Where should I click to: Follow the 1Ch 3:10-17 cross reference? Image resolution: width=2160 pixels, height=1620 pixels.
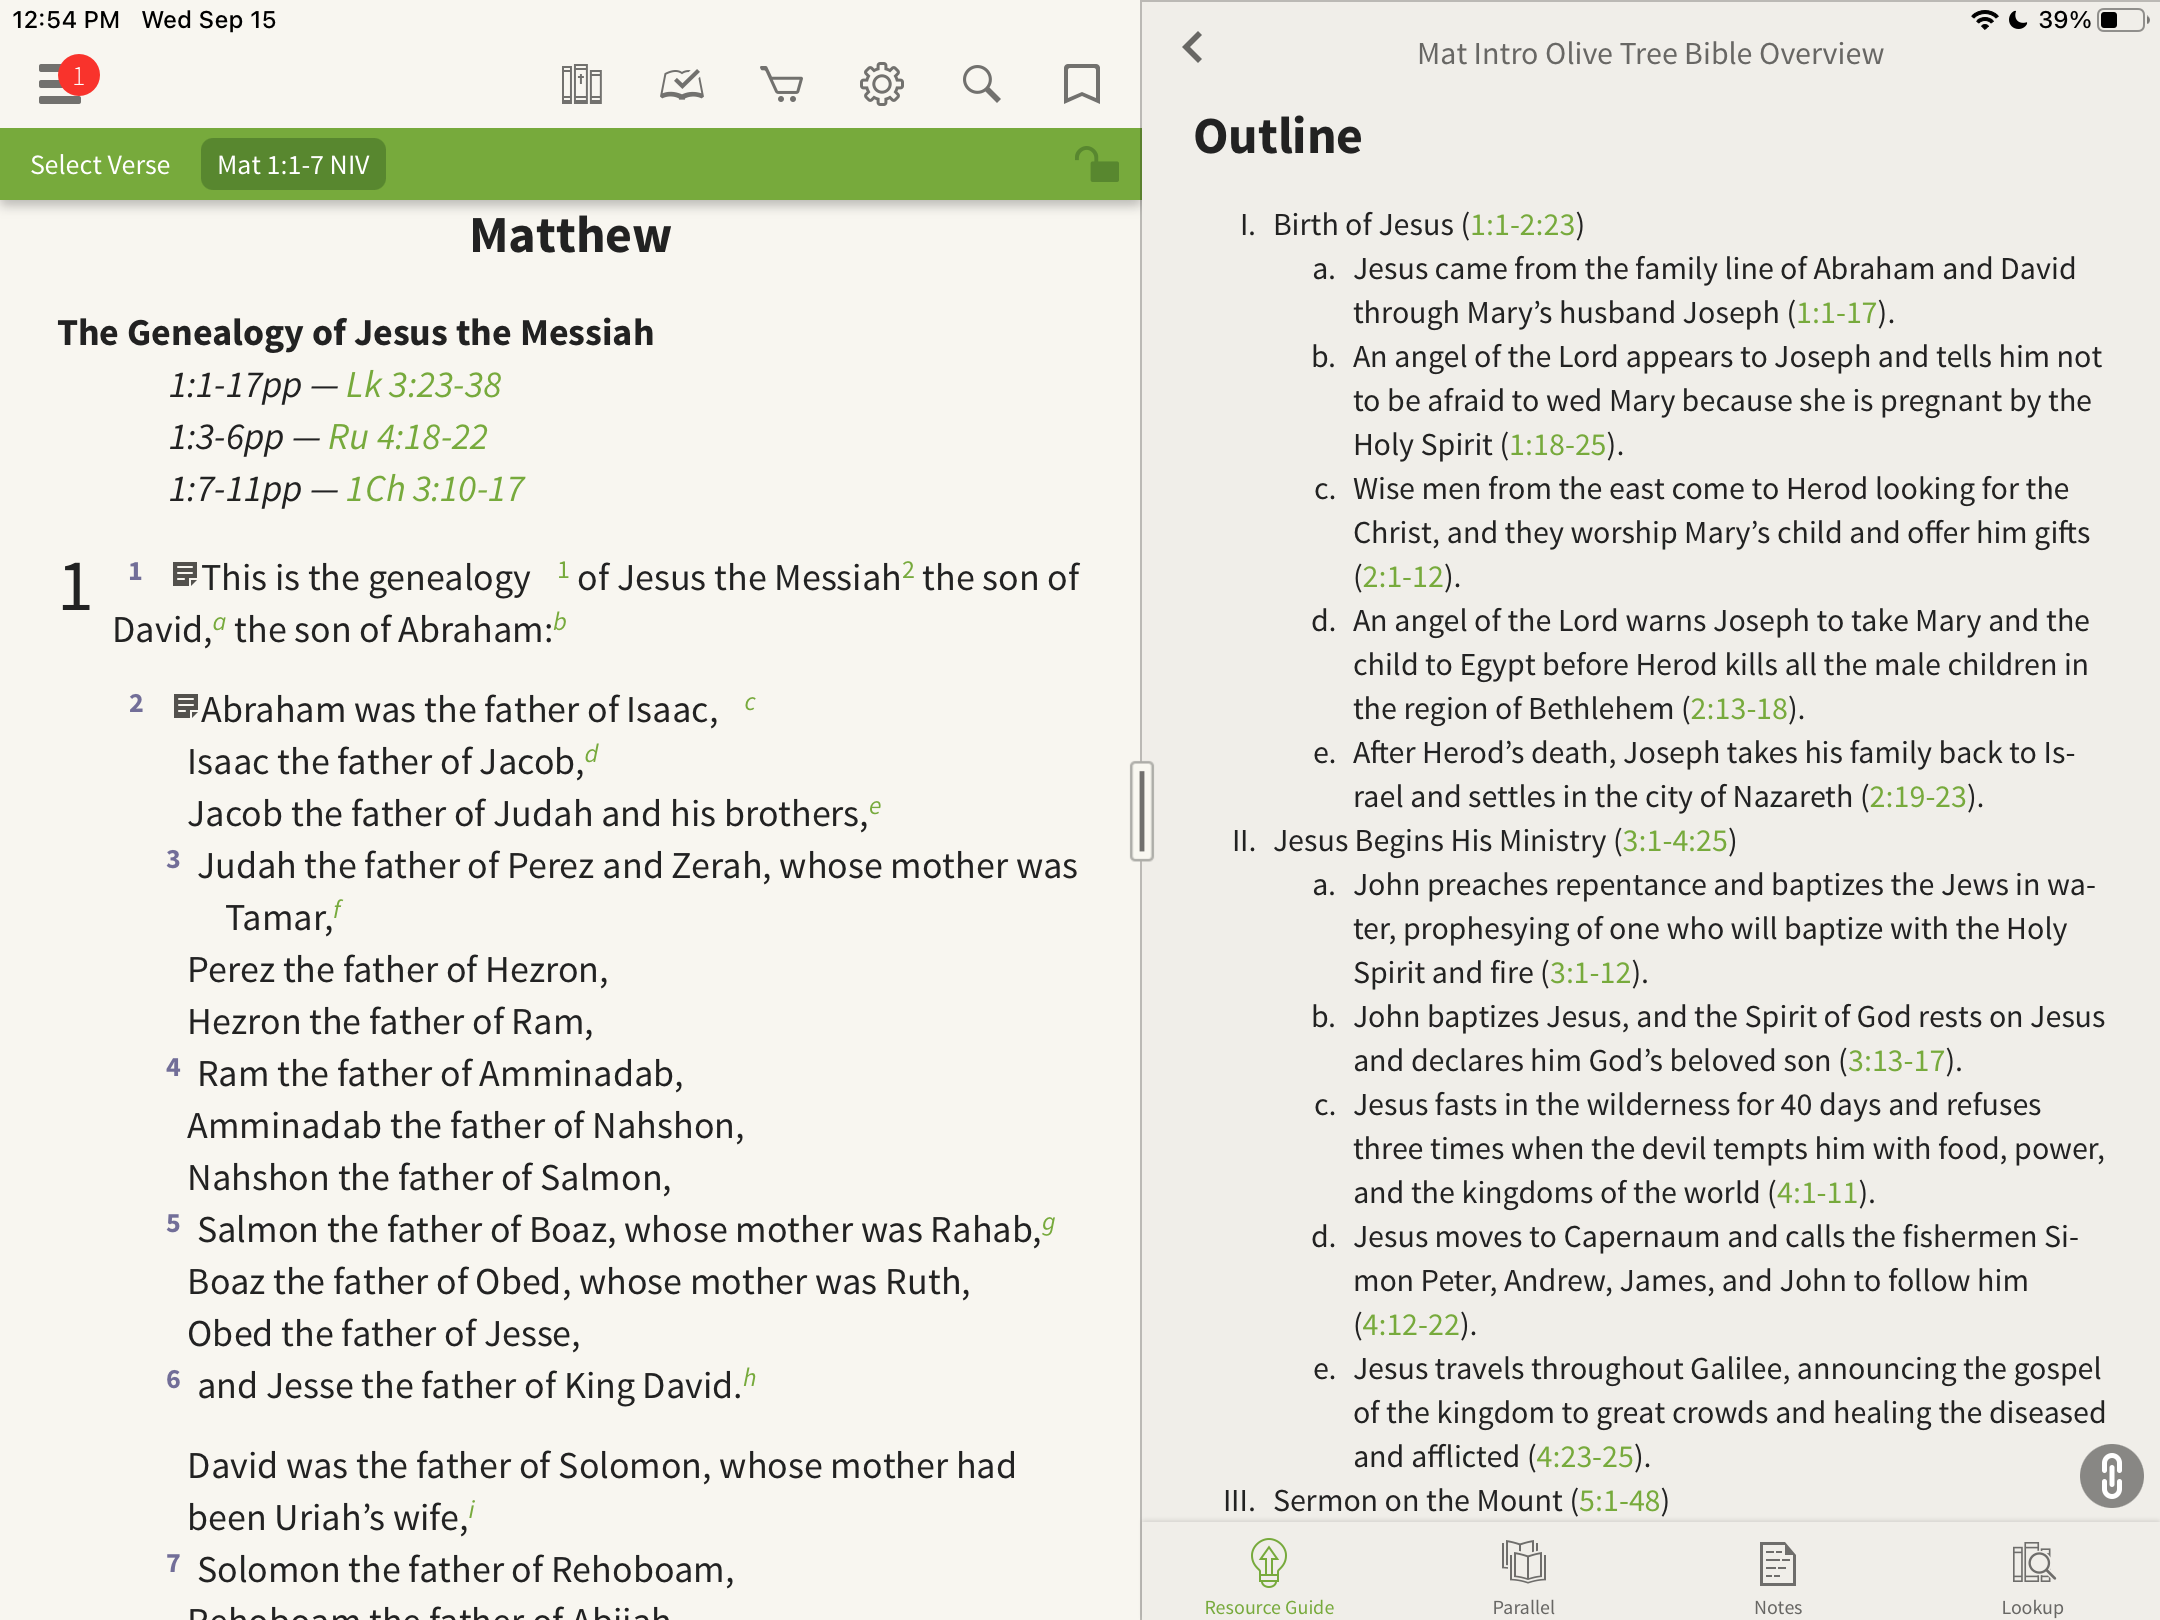tap(435, 489)
